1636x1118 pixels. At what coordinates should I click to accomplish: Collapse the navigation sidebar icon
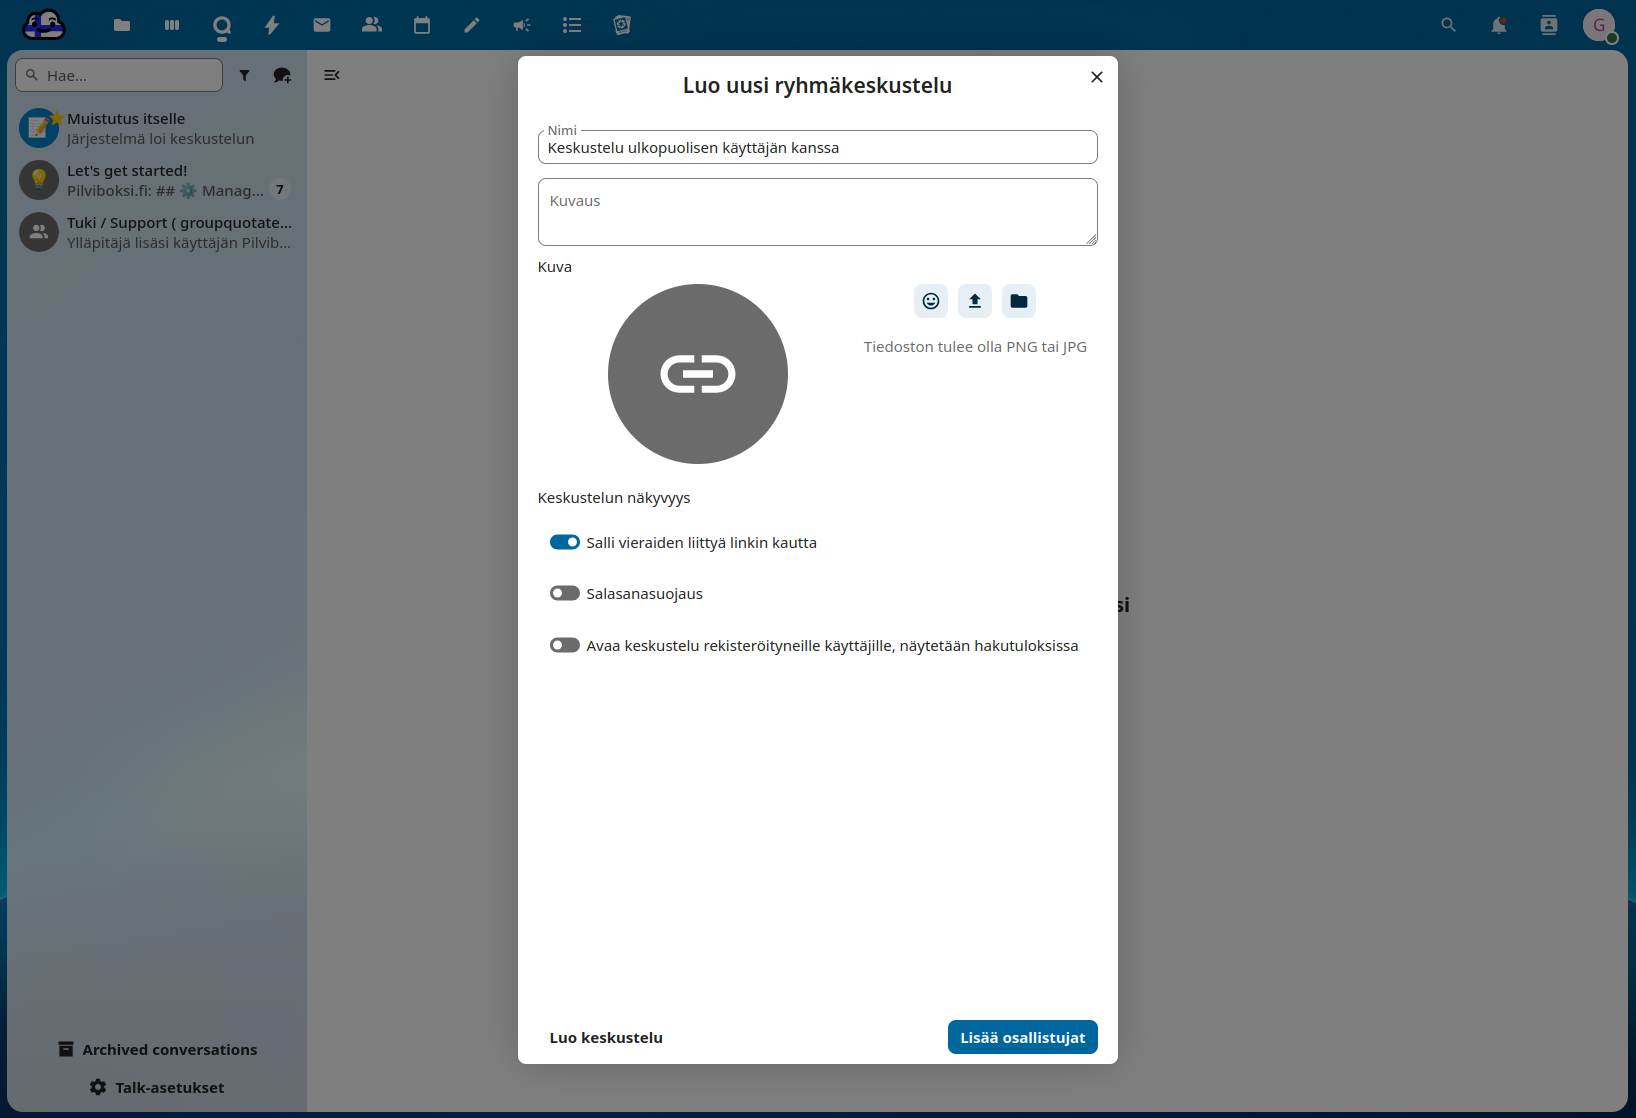click(332, 75)
